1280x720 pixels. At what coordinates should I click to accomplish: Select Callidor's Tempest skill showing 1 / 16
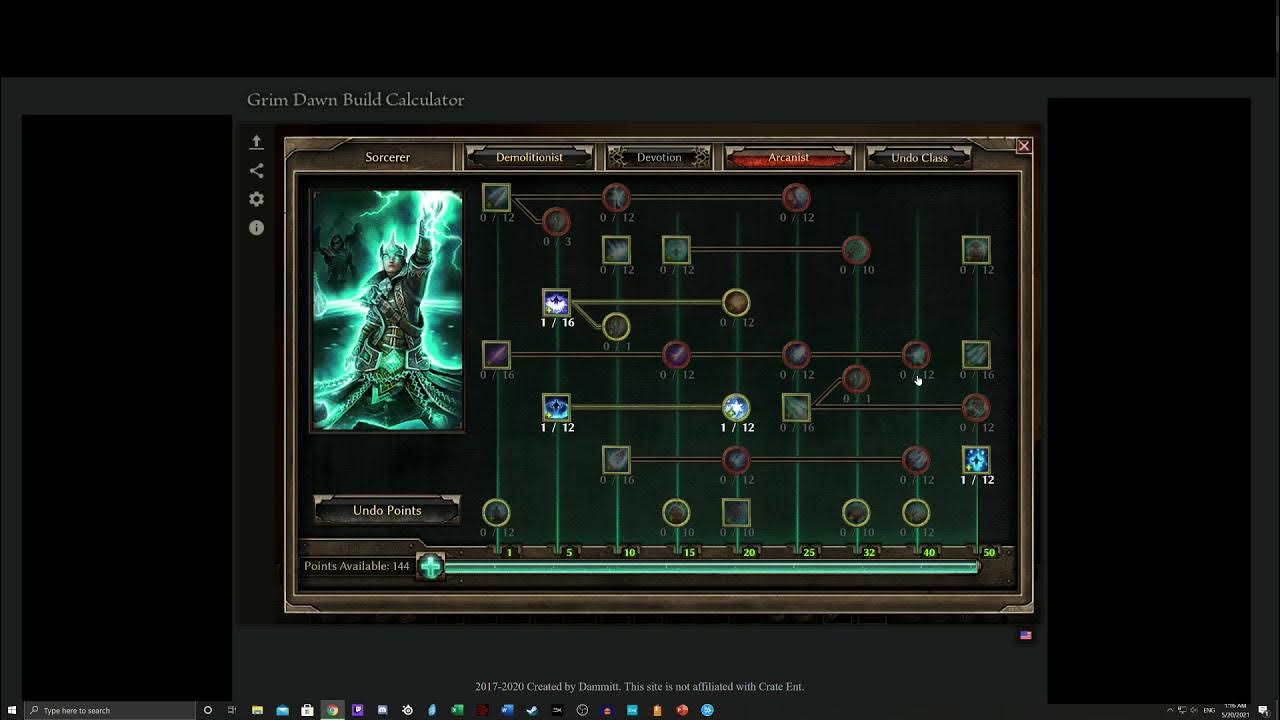tap(556, 302)
